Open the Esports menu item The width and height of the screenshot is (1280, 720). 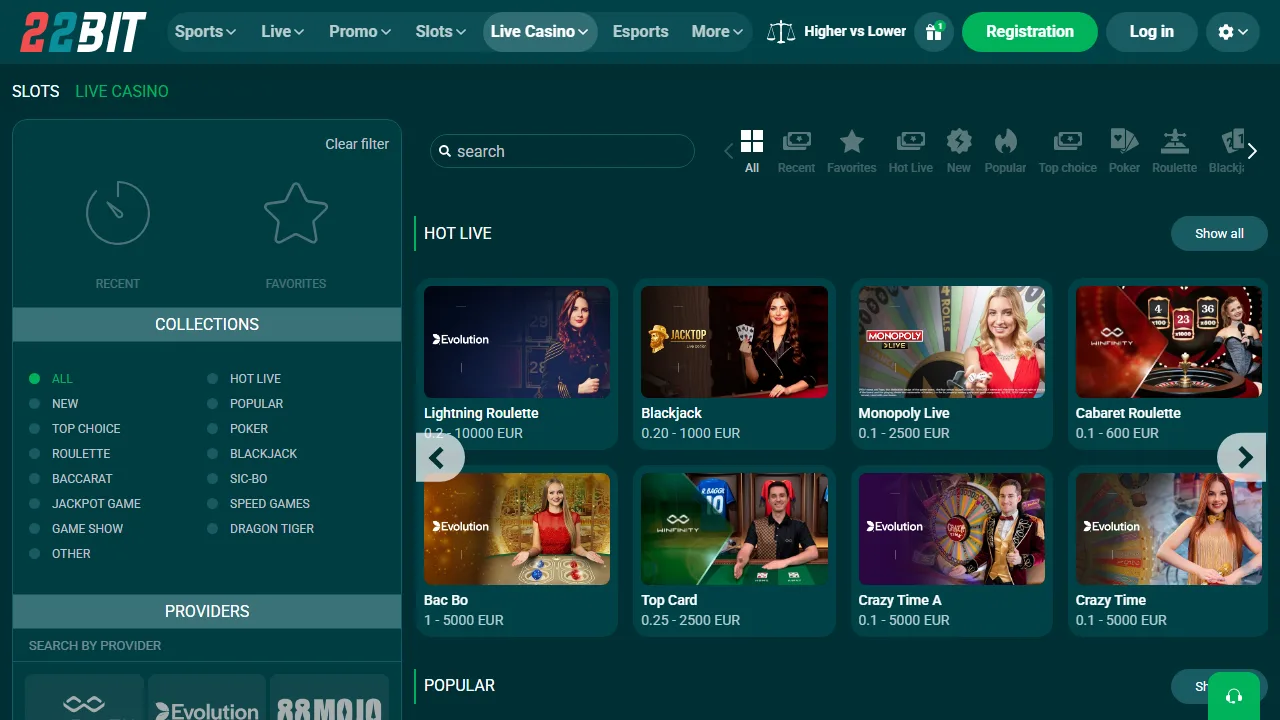pos(640,32)
